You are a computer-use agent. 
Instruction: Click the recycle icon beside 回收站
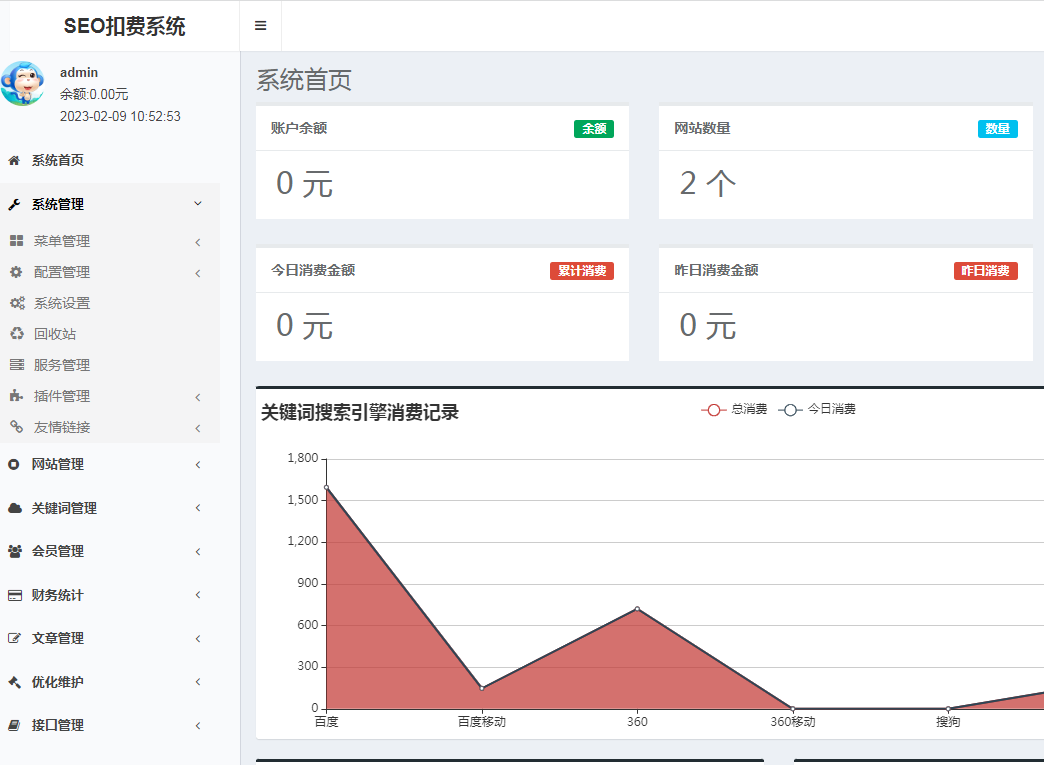tap(17, 334)
